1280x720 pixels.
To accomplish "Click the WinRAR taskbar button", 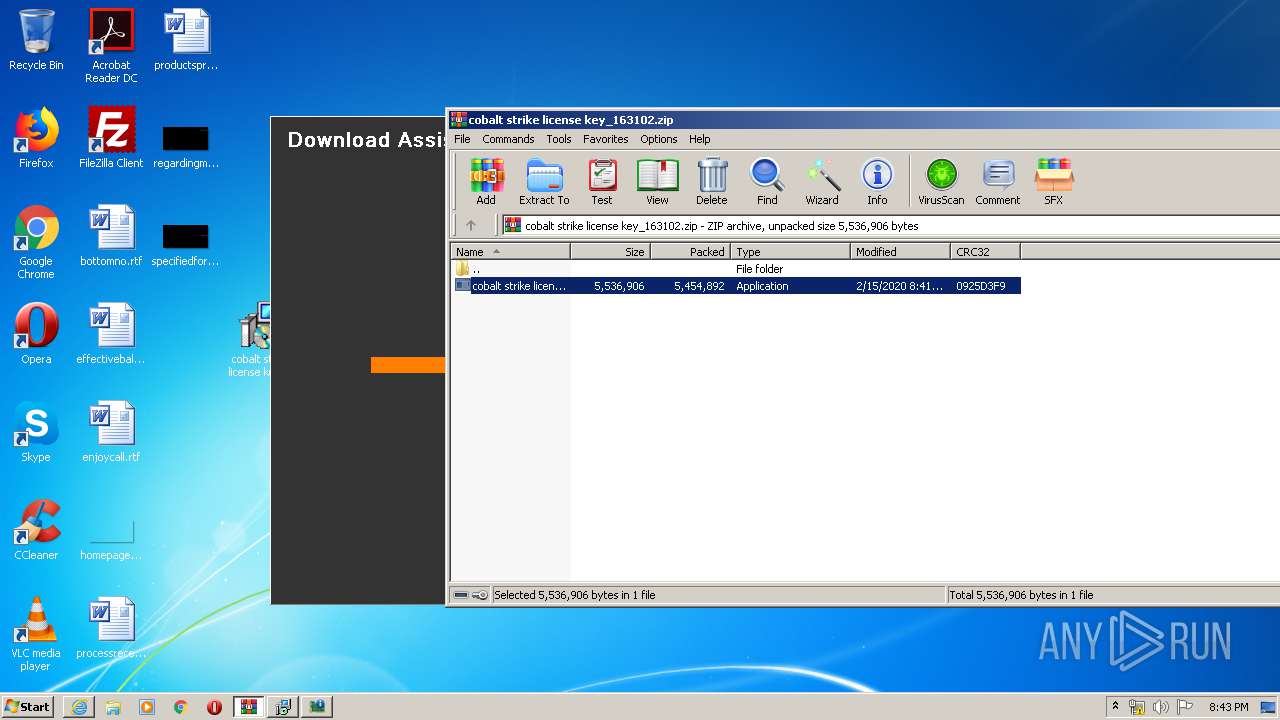I will pyautogui.click(x=249, y=707).
